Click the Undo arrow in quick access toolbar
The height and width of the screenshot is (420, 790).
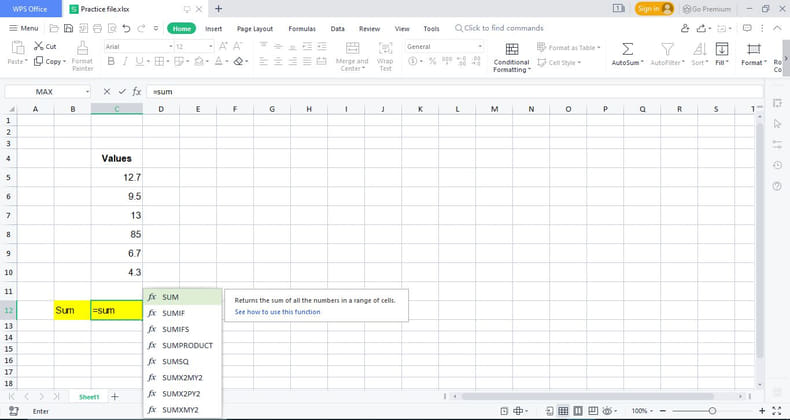tap(126, 29)
